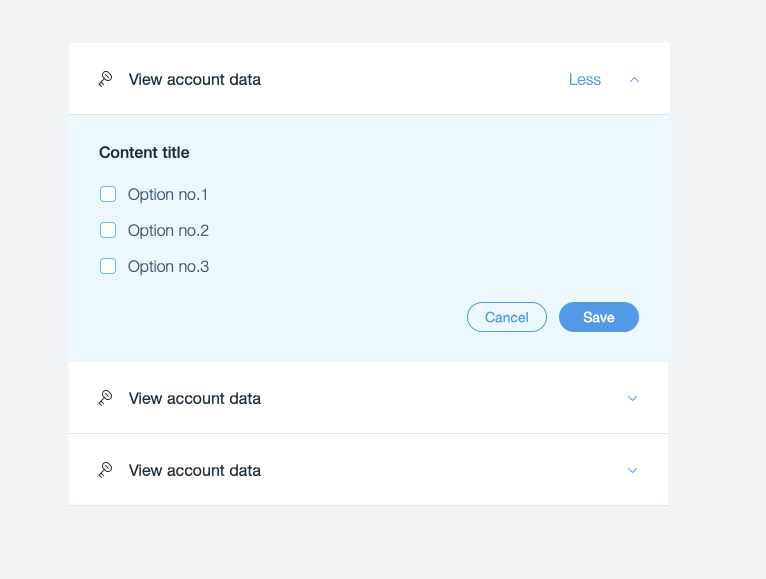Click the 'Option no.2' label text

point(168,230)
